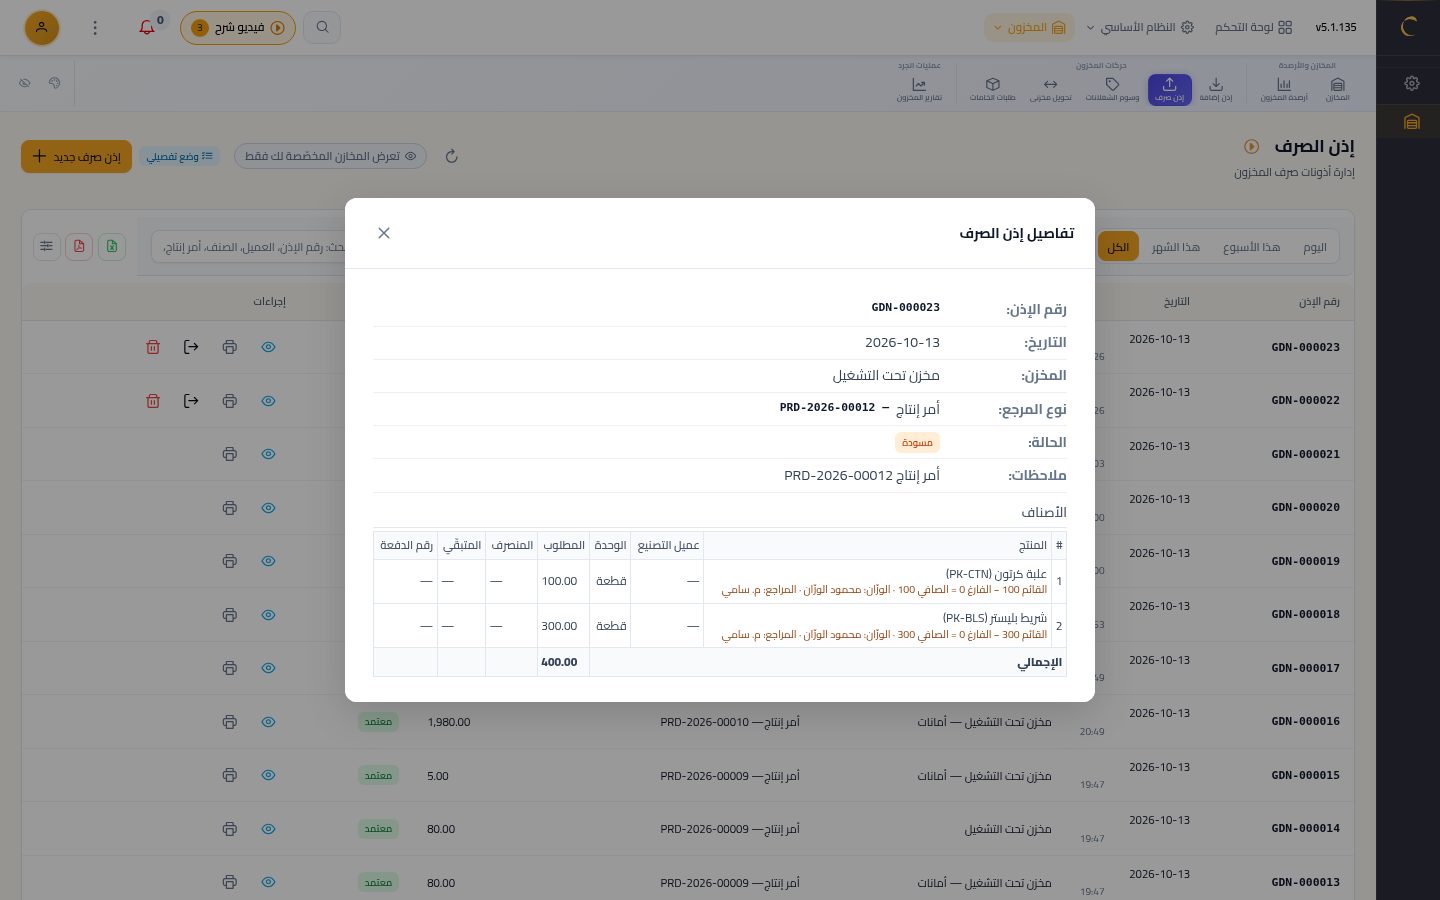Open وسوم الشغلانات job tags
The width and height of the screenshot is (1440, 900).
coord(1112,89)
